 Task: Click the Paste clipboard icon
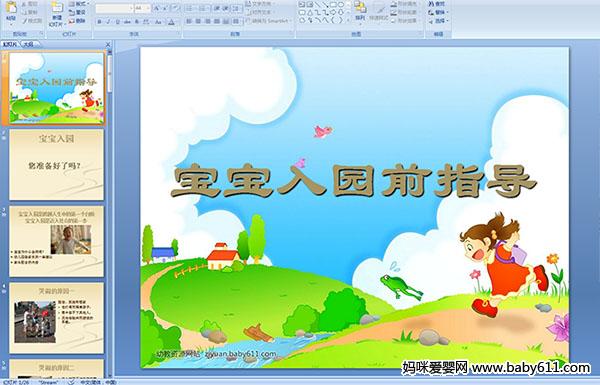pyautogui.click(x=11, y=10)
